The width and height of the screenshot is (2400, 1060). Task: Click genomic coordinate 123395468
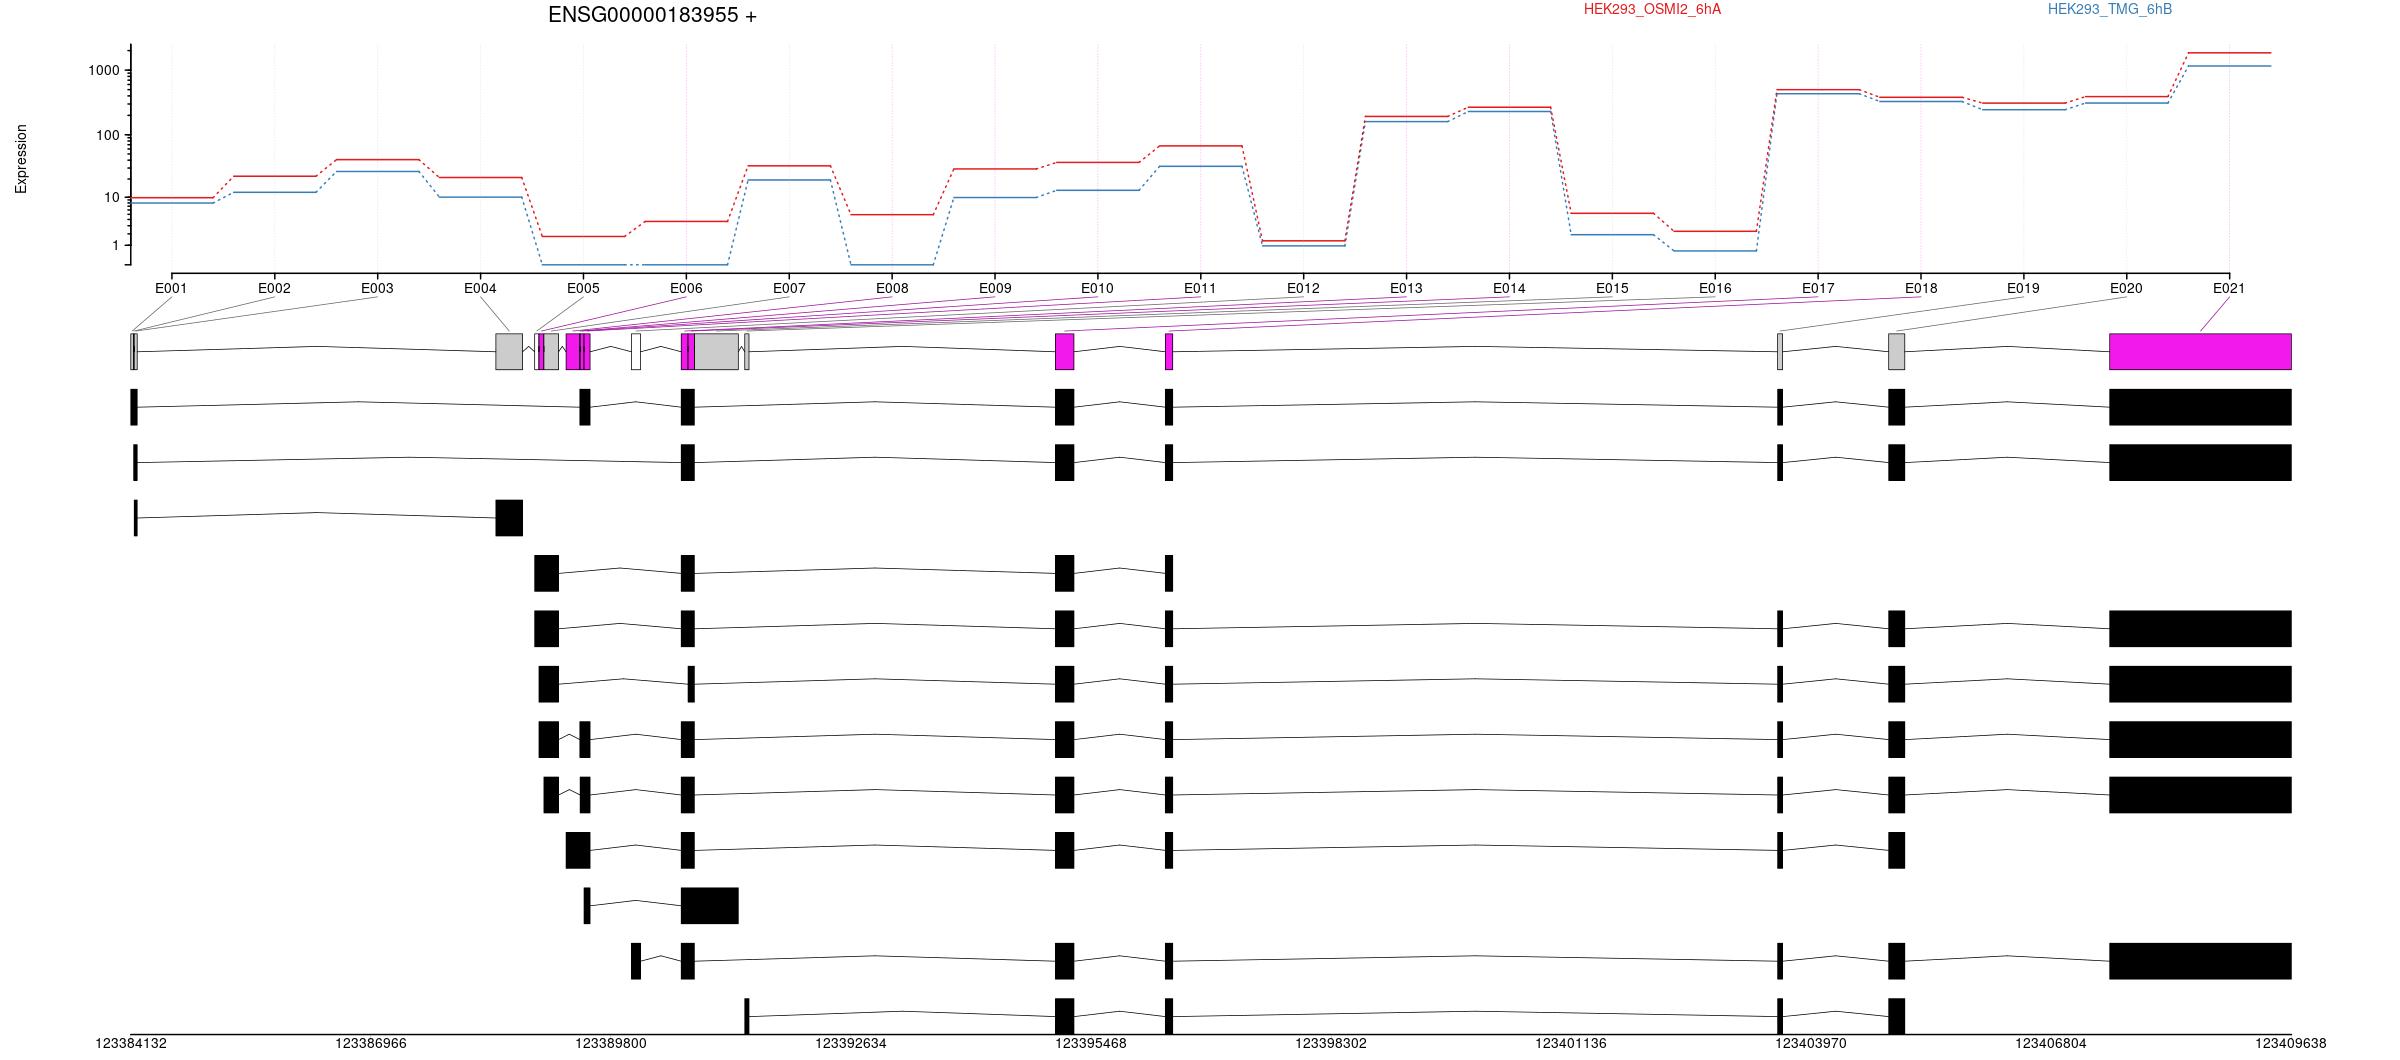click(1091, 1043)
